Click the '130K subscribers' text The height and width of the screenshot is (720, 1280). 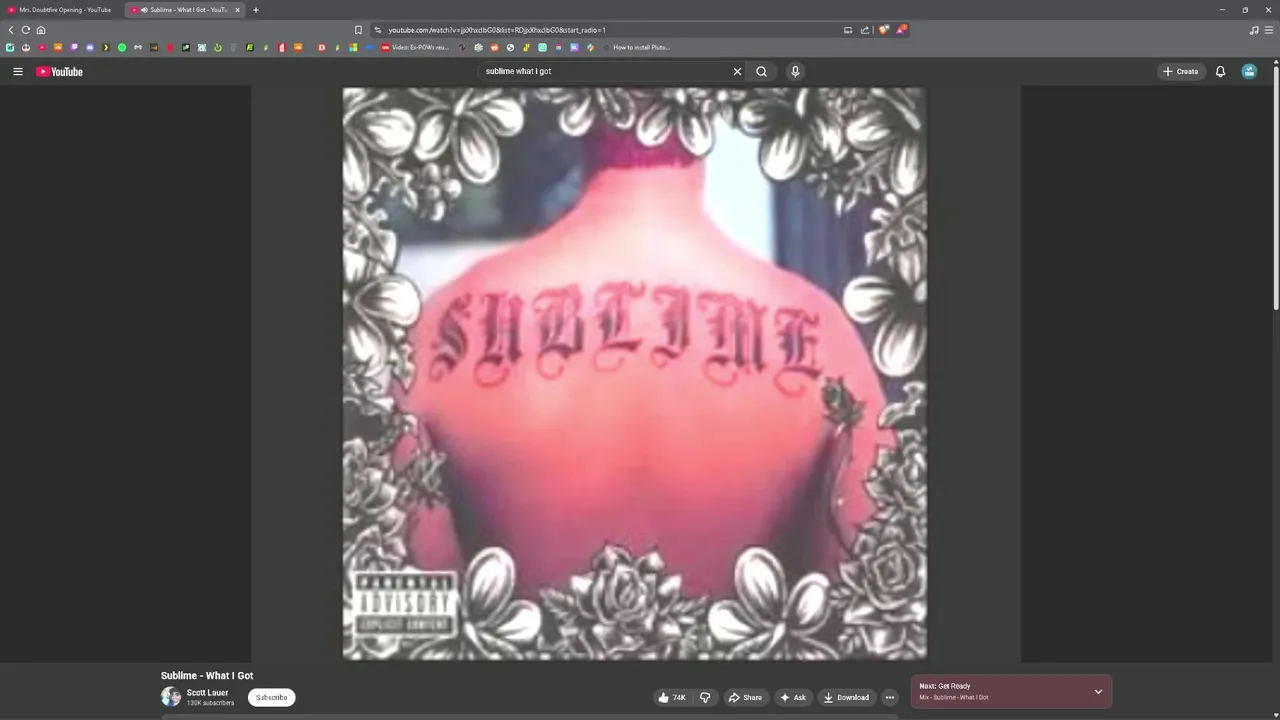click(210, 703)
